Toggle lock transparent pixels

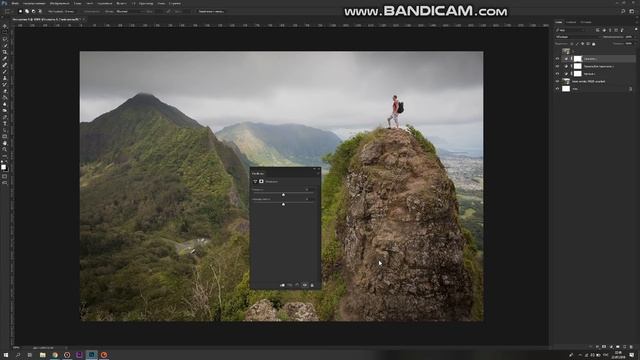[572, 43]
